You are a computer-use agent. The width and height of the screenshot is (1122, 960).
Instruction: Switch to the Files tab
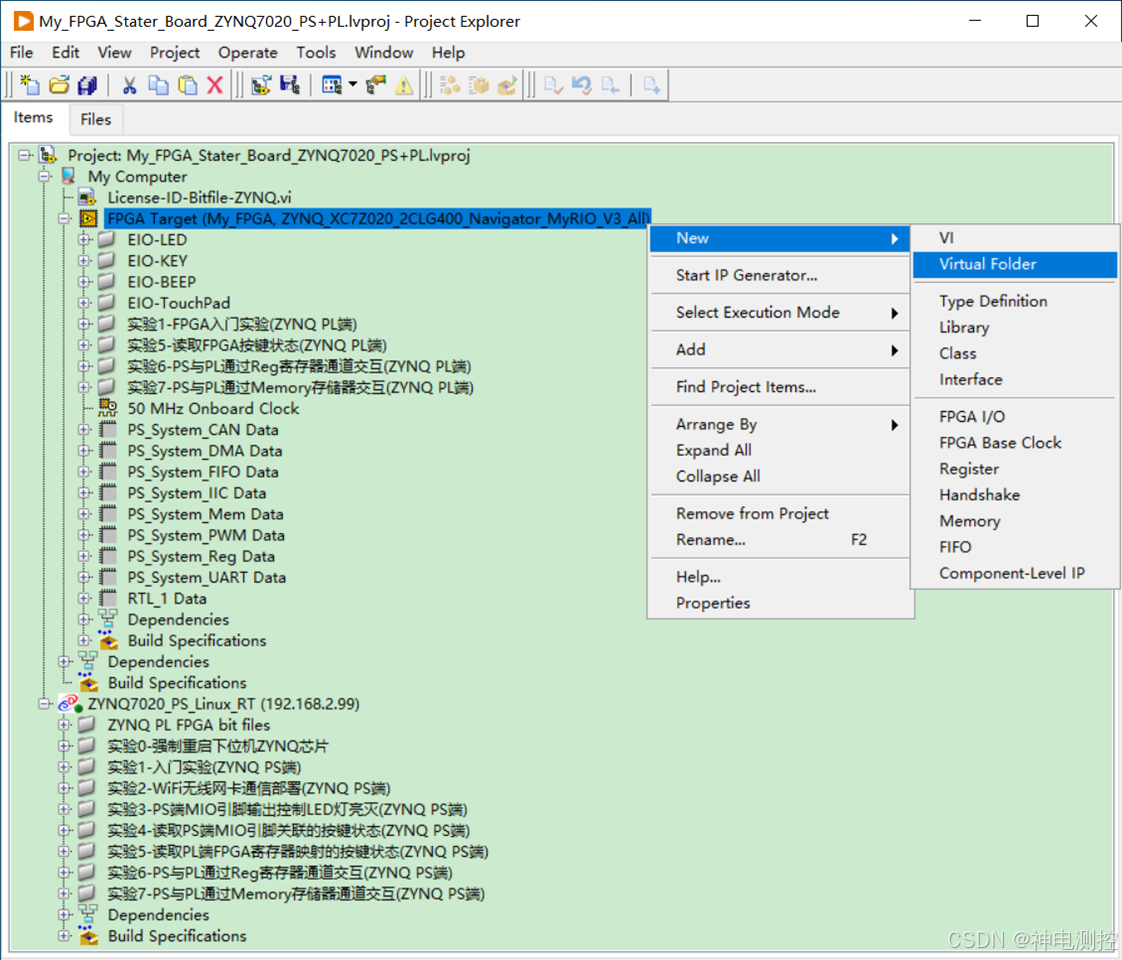95,119
